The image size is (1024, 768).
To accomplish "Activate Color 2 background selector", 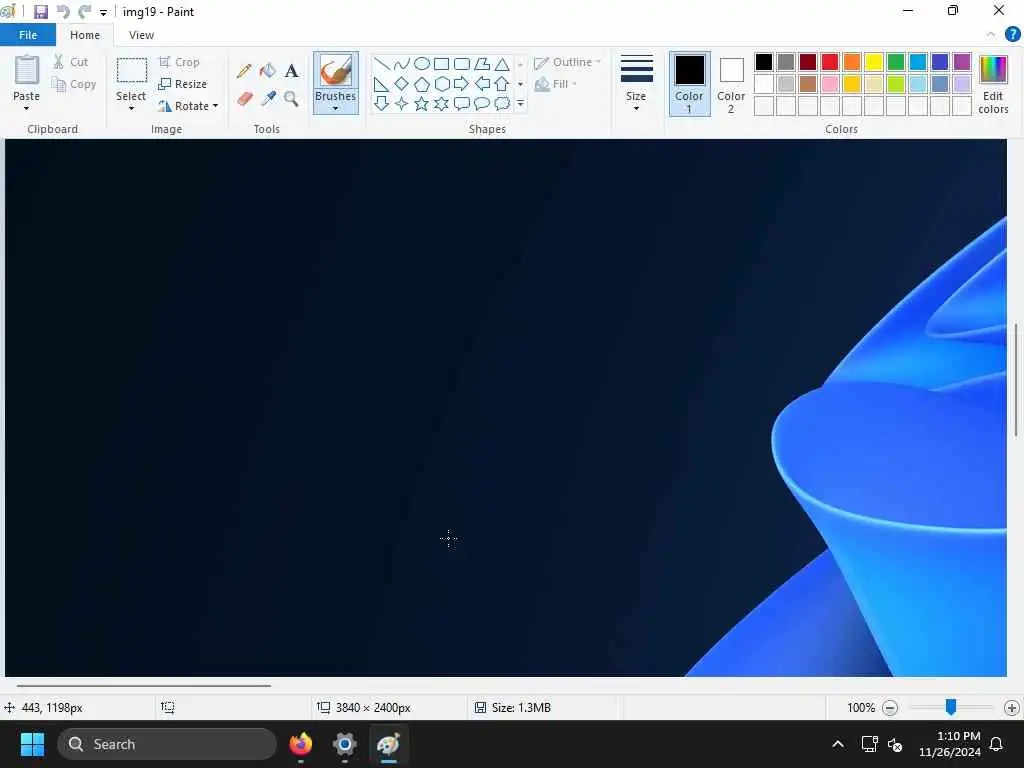I will pyautogui.click(x=731, y=84).
